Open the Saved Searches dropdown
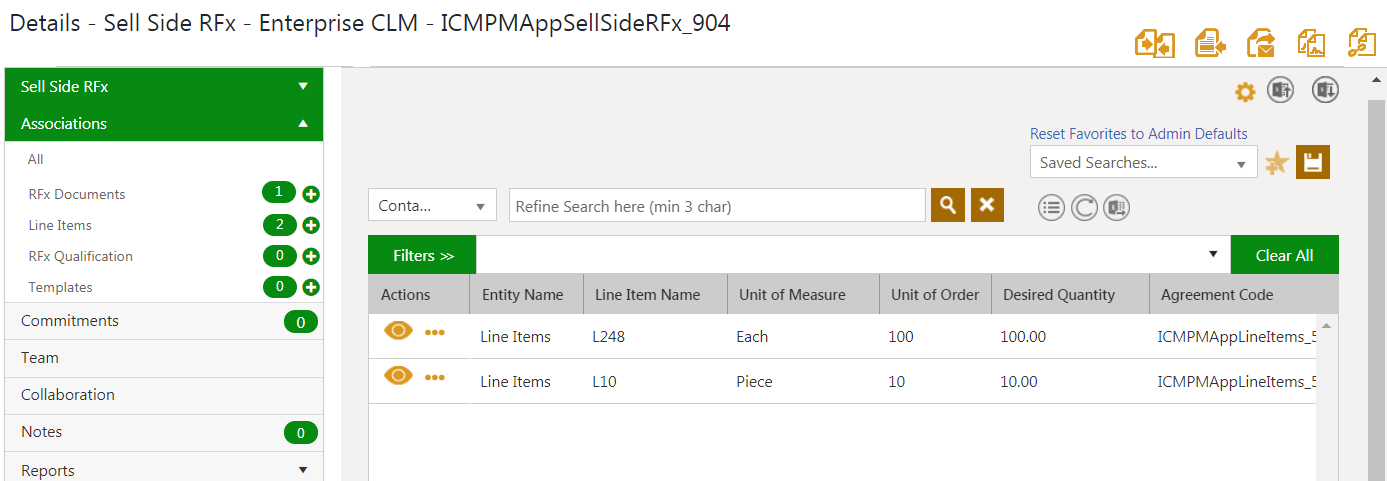This screenshot has width=1387, height=481. click(x=1143, y=163)
